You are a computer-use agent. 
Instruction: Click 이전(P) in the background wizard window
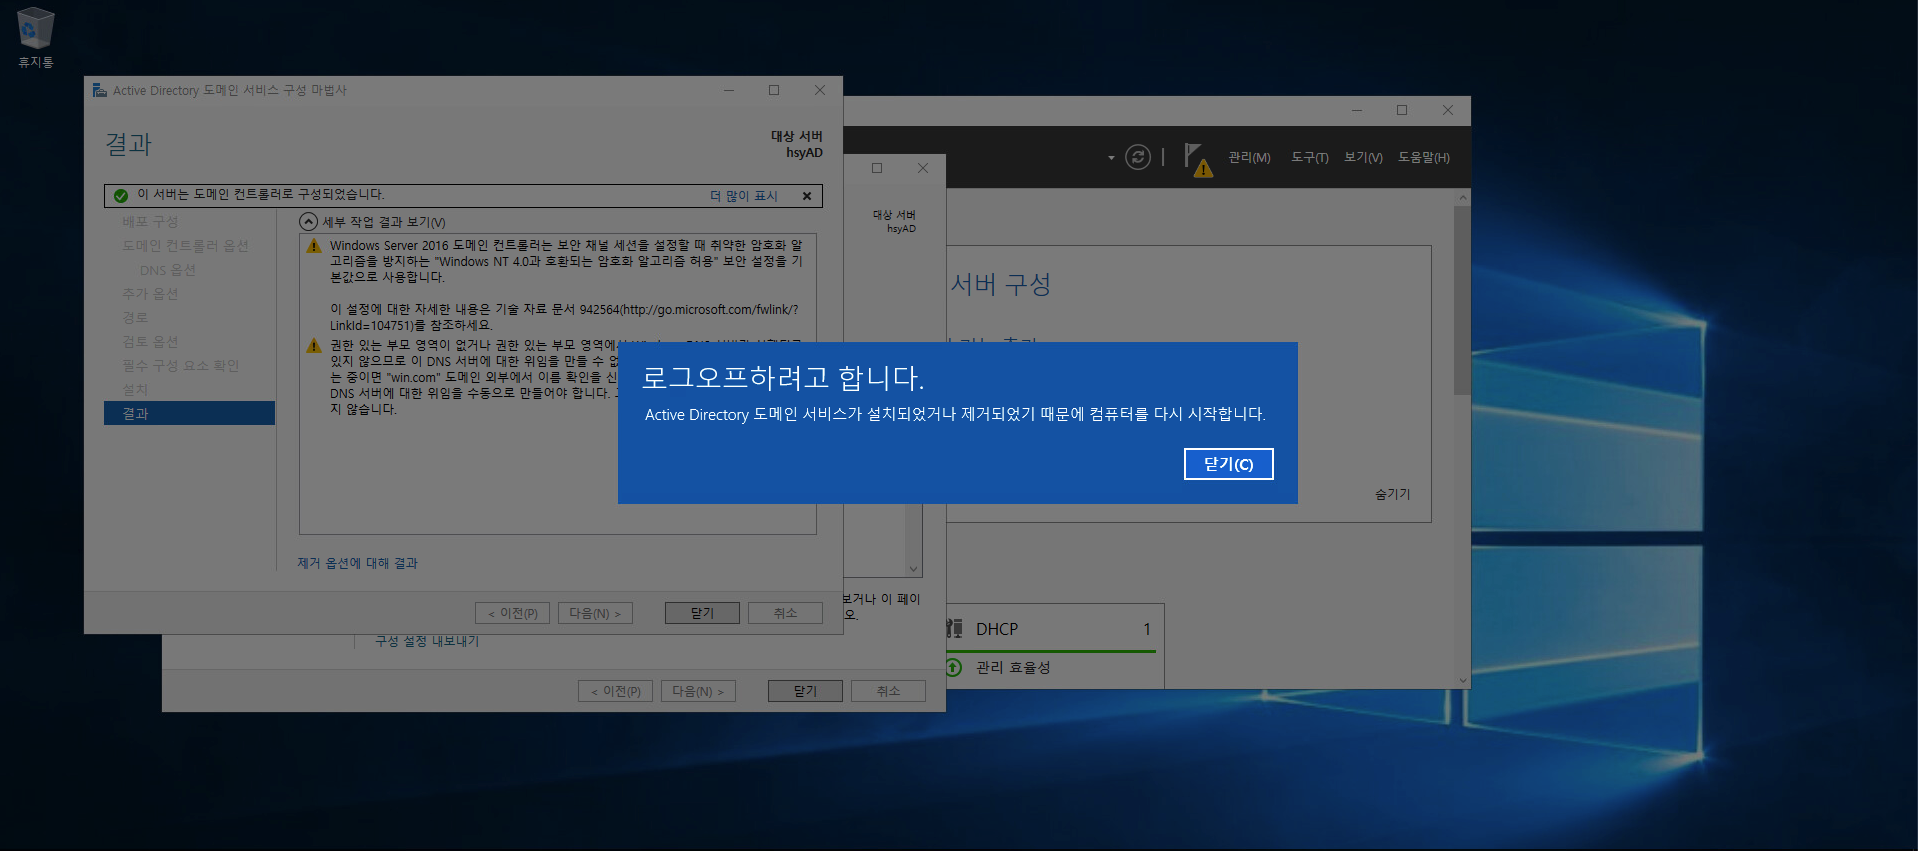point(615,691)
